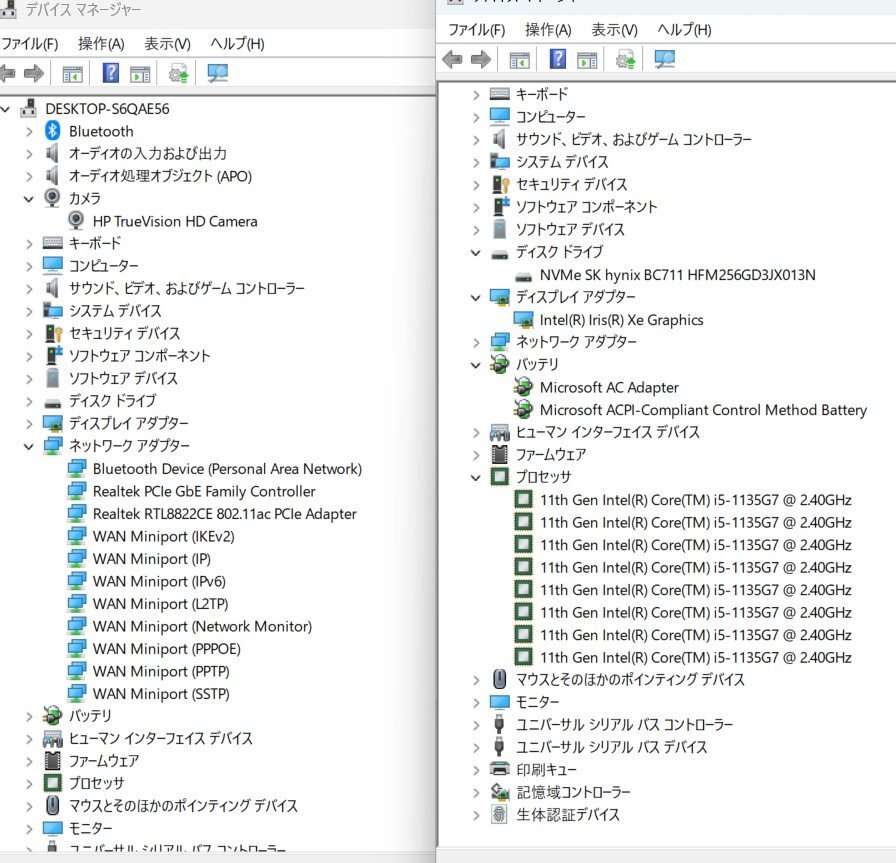Screen dimensions: 896x863
Task: Select WAN Miniport (Network Monitor)
Action: click(202, 626)
